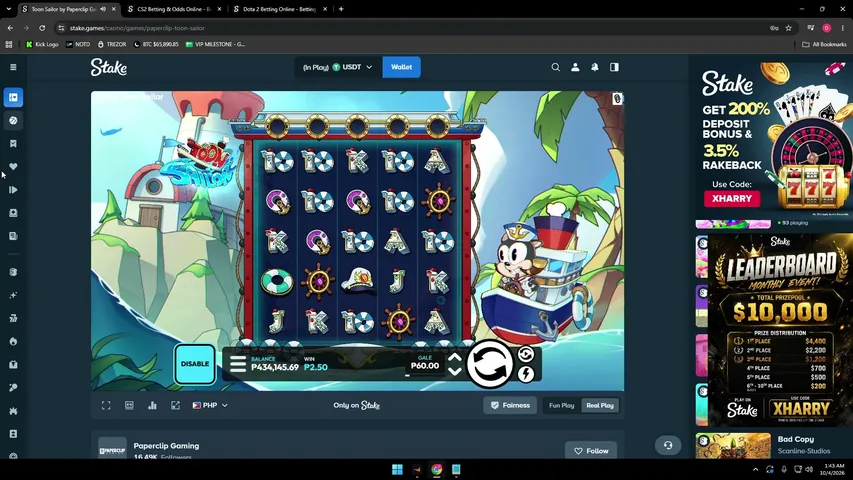Open the Kick Logo bookmark
Image resolution: width=853 pixels, height=480 pixels.
point(42,44)
